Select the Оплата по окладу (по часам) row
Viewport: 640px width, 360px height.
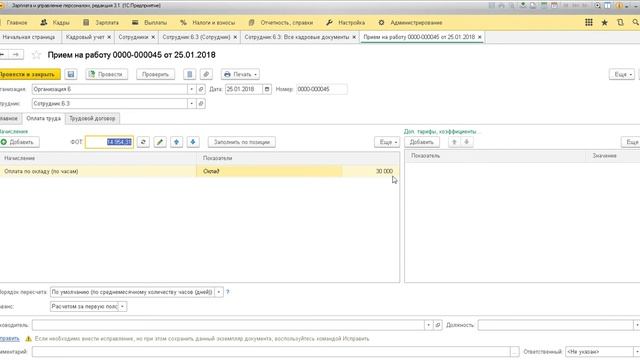[x=200, y=171]
